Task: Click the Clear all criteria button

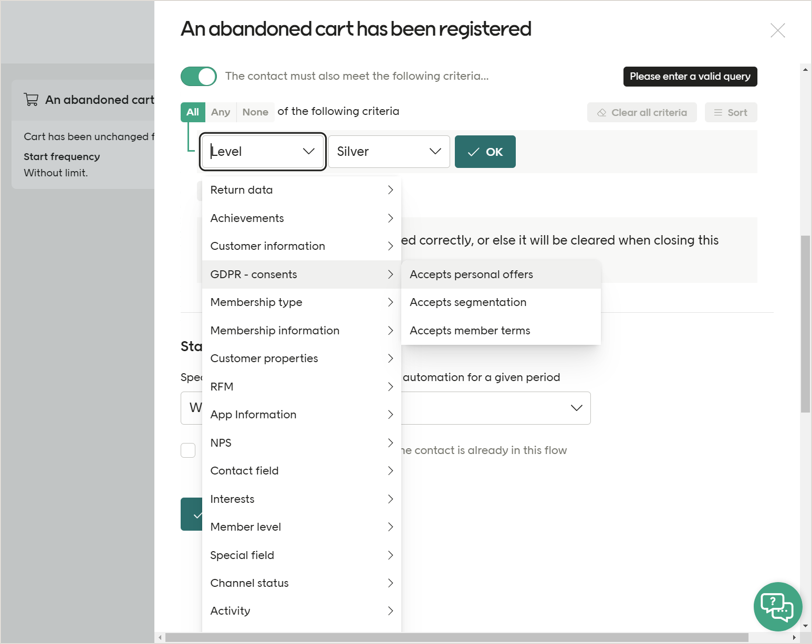Action: point(641,113)
